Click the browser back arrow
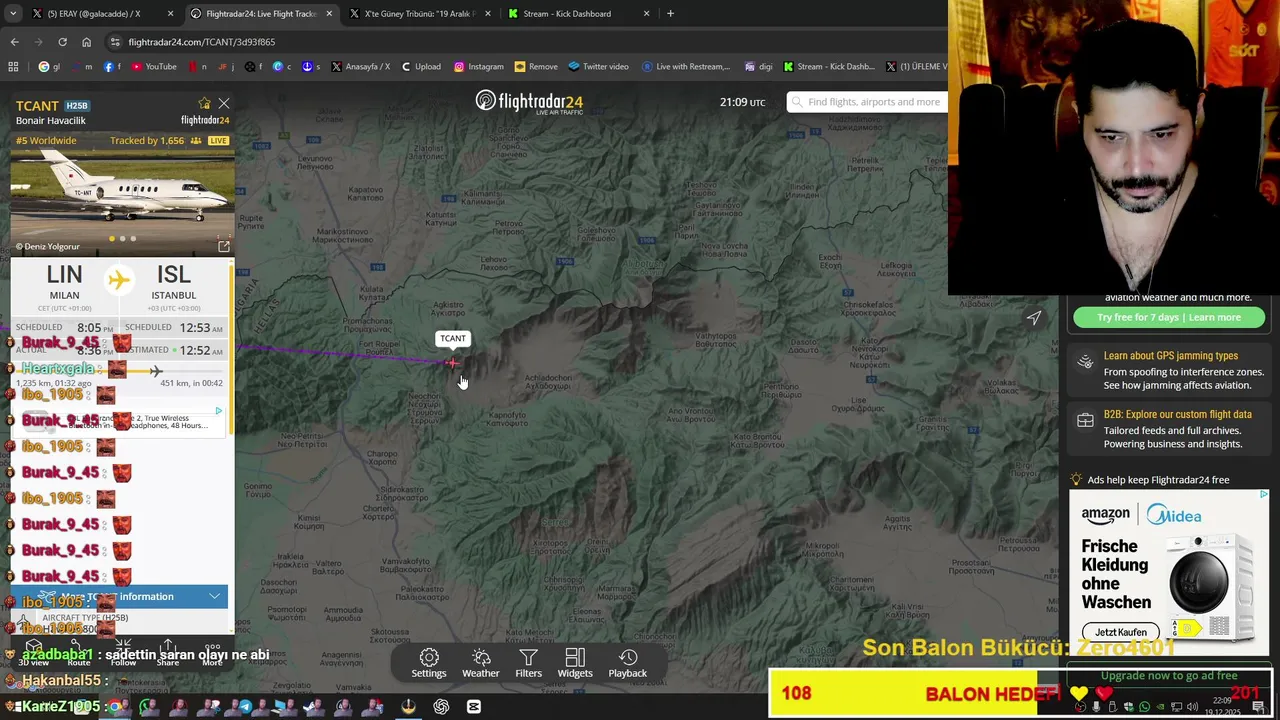Viewport: 1280px width, 720px height. 14,42
